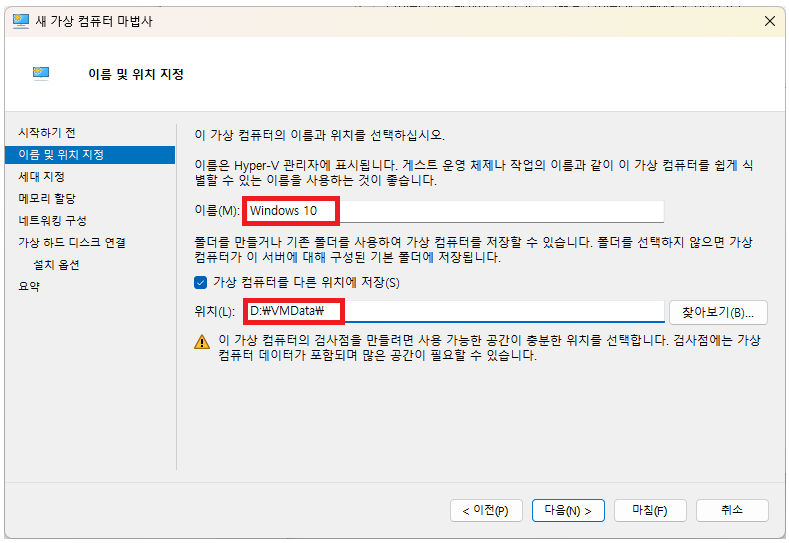Go to the 세대 지정 step
The image size is (789, 543).
click(41, 177)
